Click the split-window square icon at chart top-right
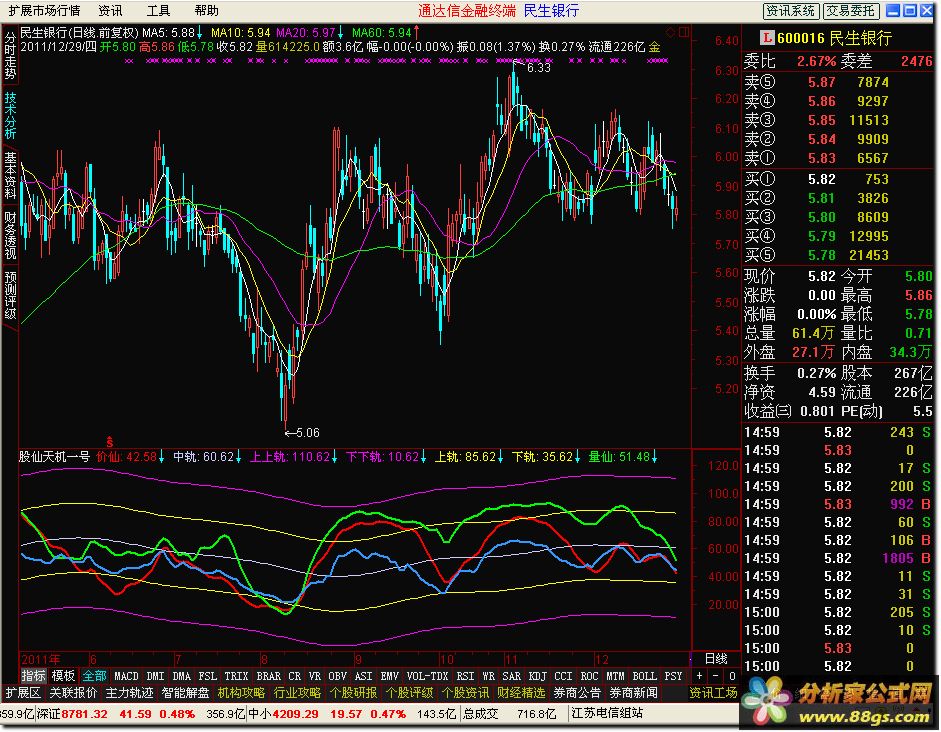 pyautogui.click(x=684, y=32)
